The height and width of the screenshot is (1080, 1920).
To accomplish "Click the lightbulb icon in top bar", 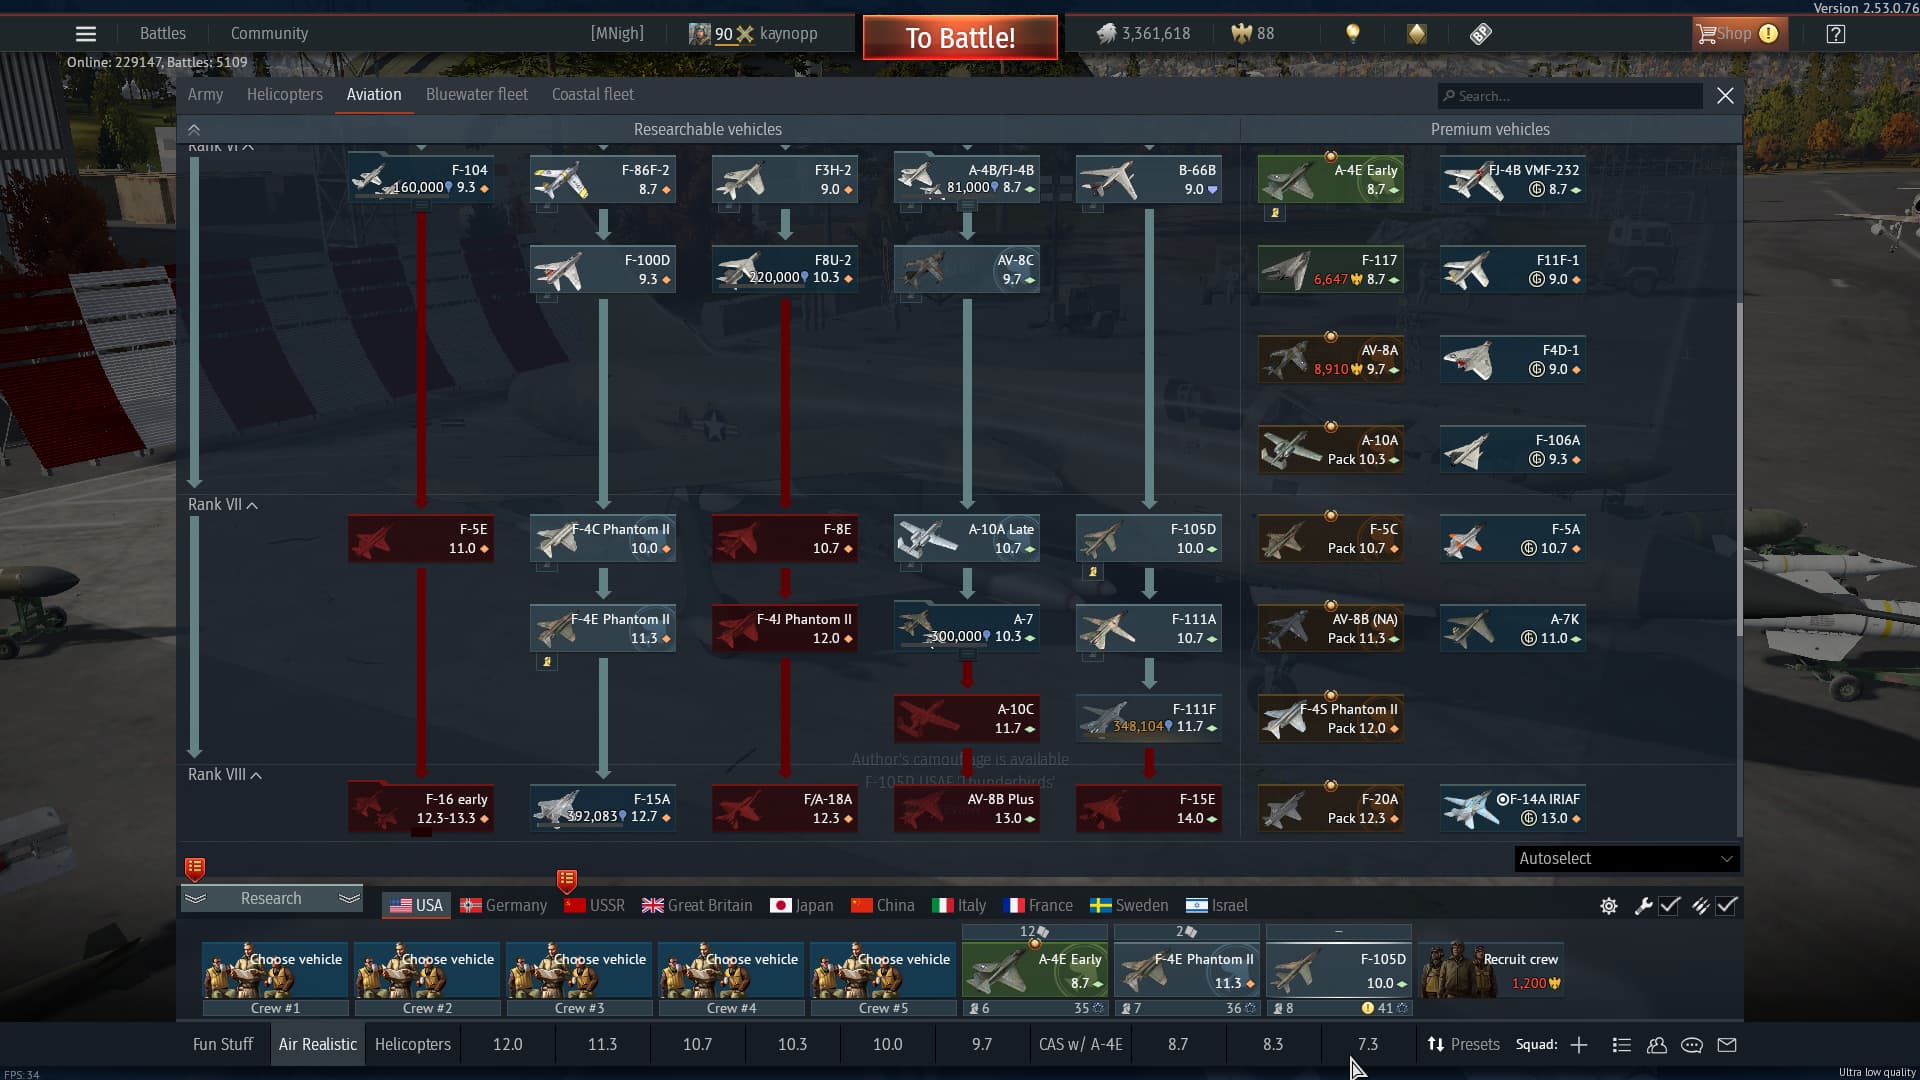I will click(x=1353, y=34).
